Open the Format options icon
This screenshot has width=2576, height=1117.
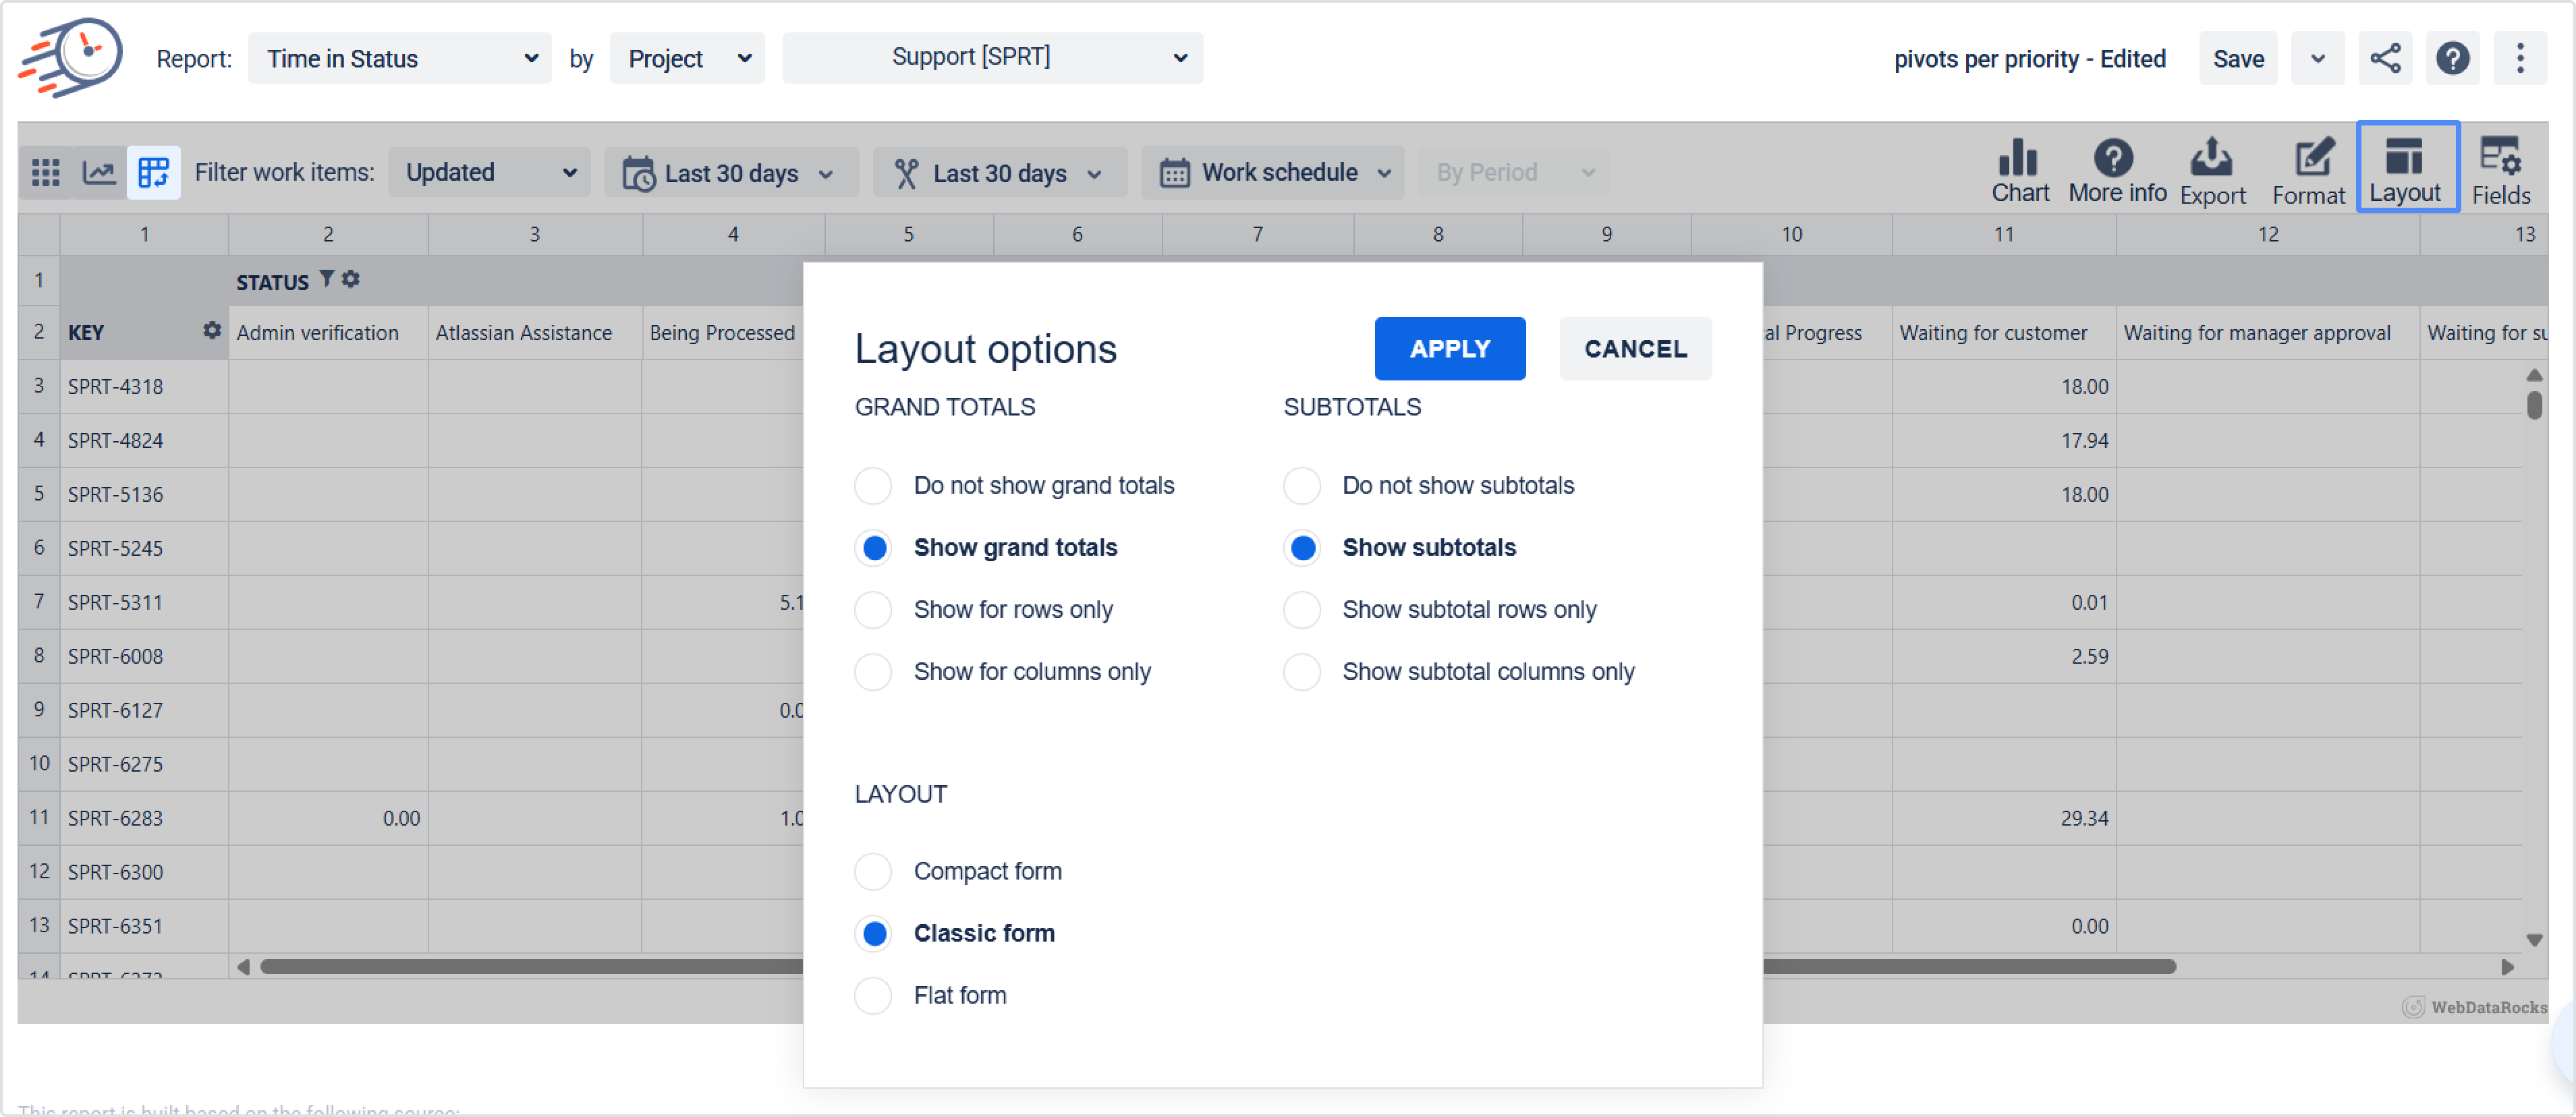coord(2307,169)
